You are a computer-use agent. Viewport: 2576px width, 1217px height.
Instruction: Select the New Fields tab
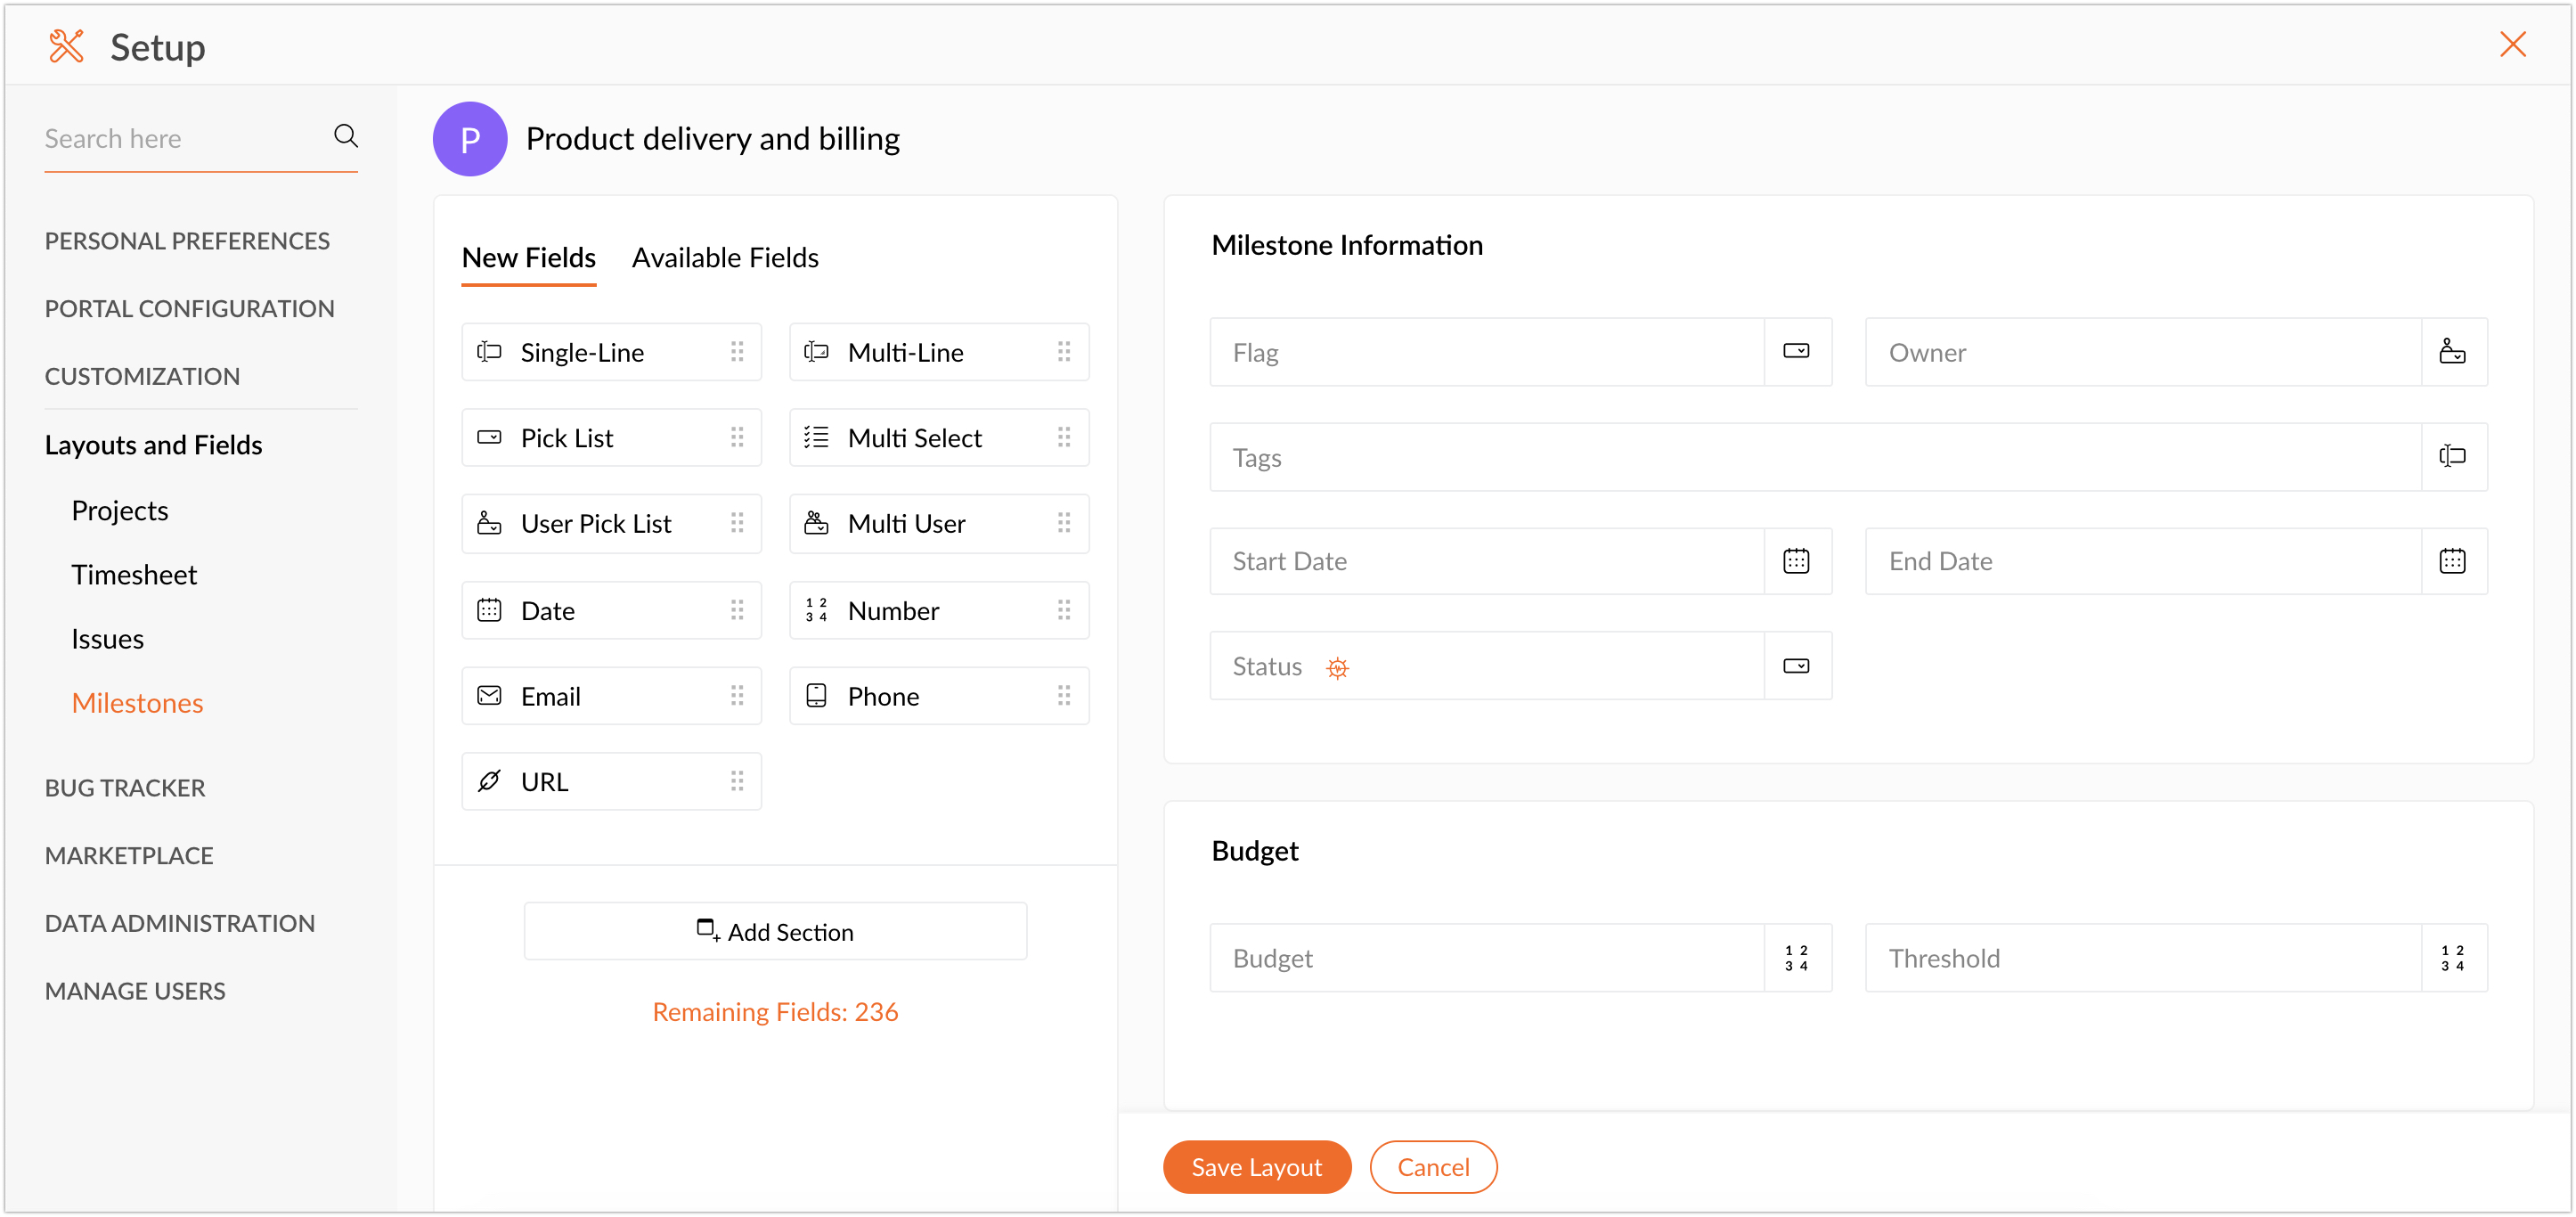tap(528, 258)
